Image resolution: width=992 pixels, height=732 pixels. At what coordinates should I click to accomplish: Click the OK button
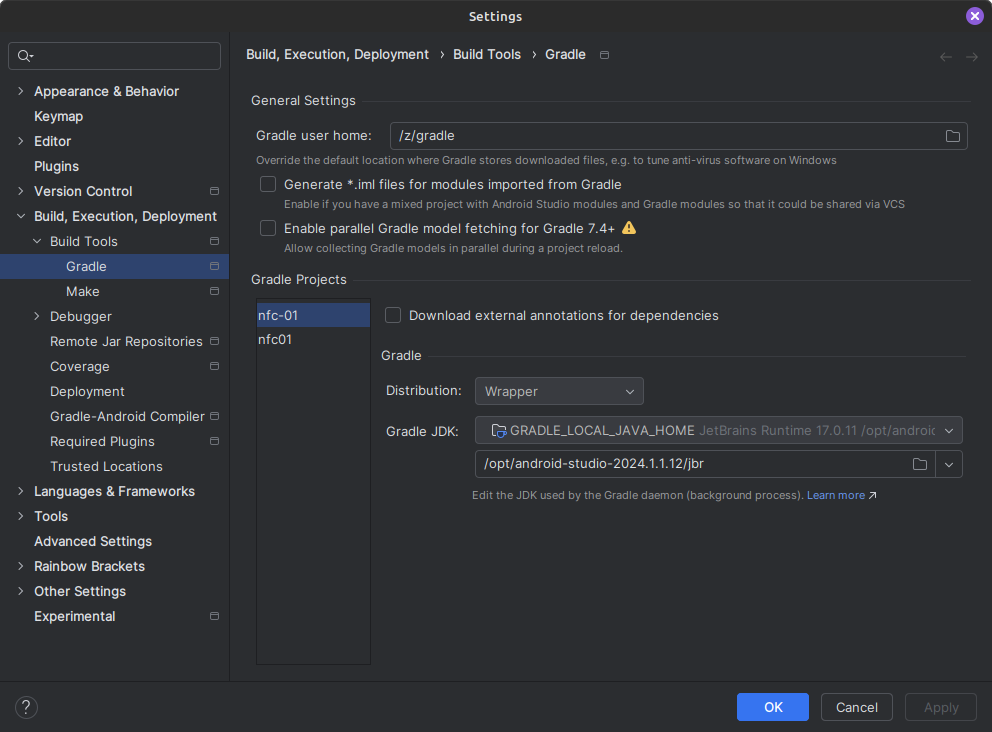coord(773,707)
